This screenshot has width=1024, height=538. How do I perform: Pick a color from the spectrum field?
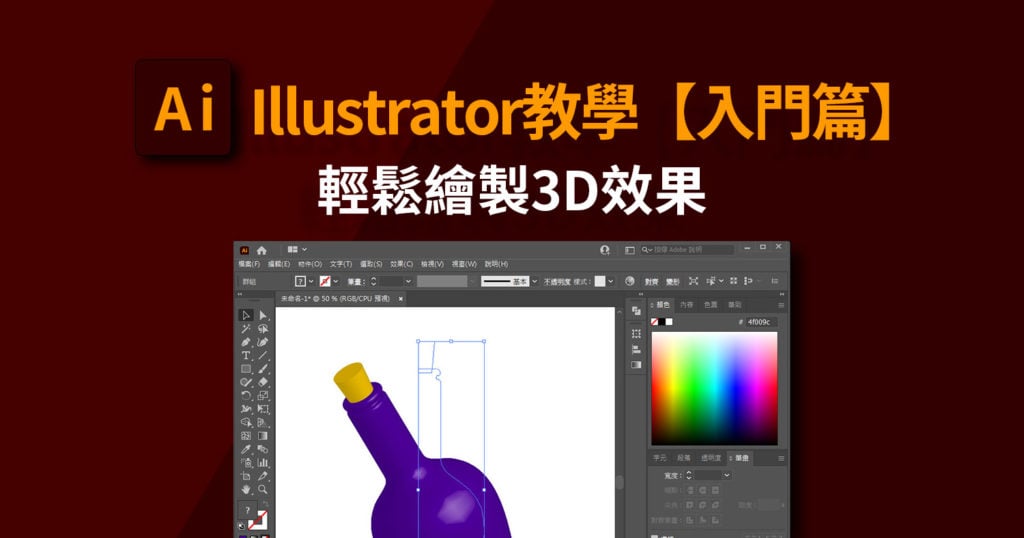click(714, 388)
